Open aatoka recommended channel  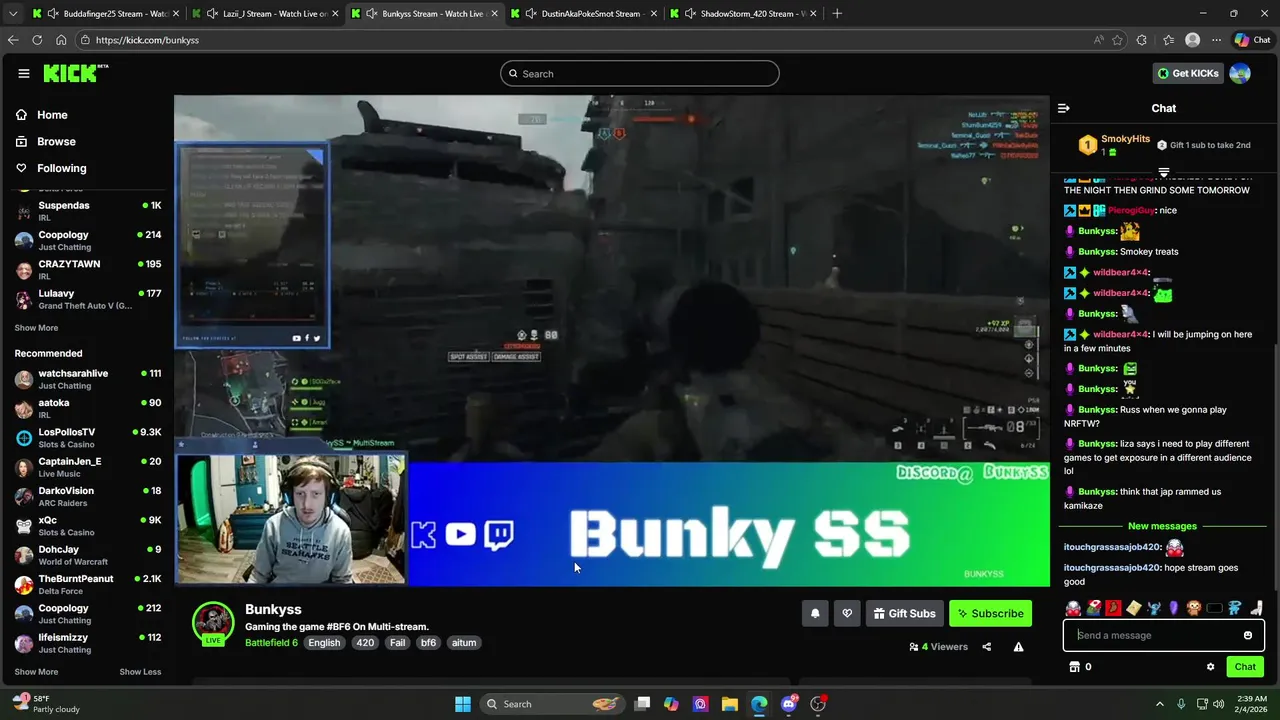click(x=87, y=408)
